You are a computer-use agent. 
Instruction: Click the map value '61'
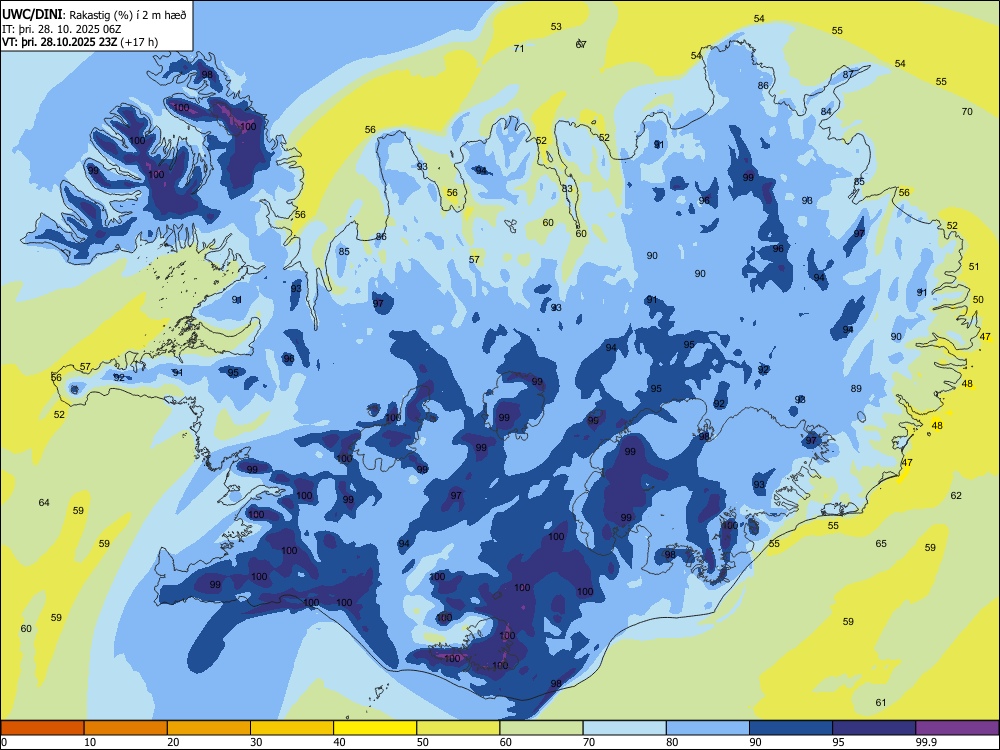880,703
